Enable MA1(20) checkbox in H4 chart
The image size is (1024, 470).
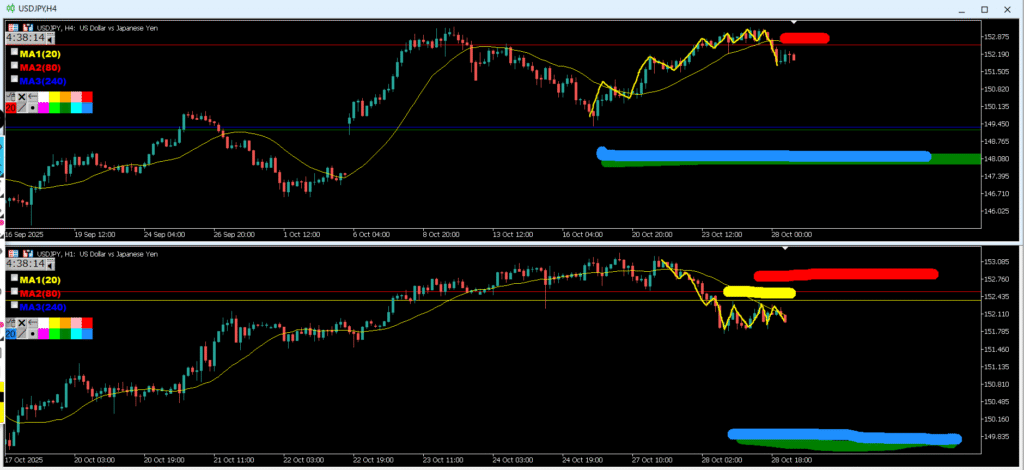14,51
